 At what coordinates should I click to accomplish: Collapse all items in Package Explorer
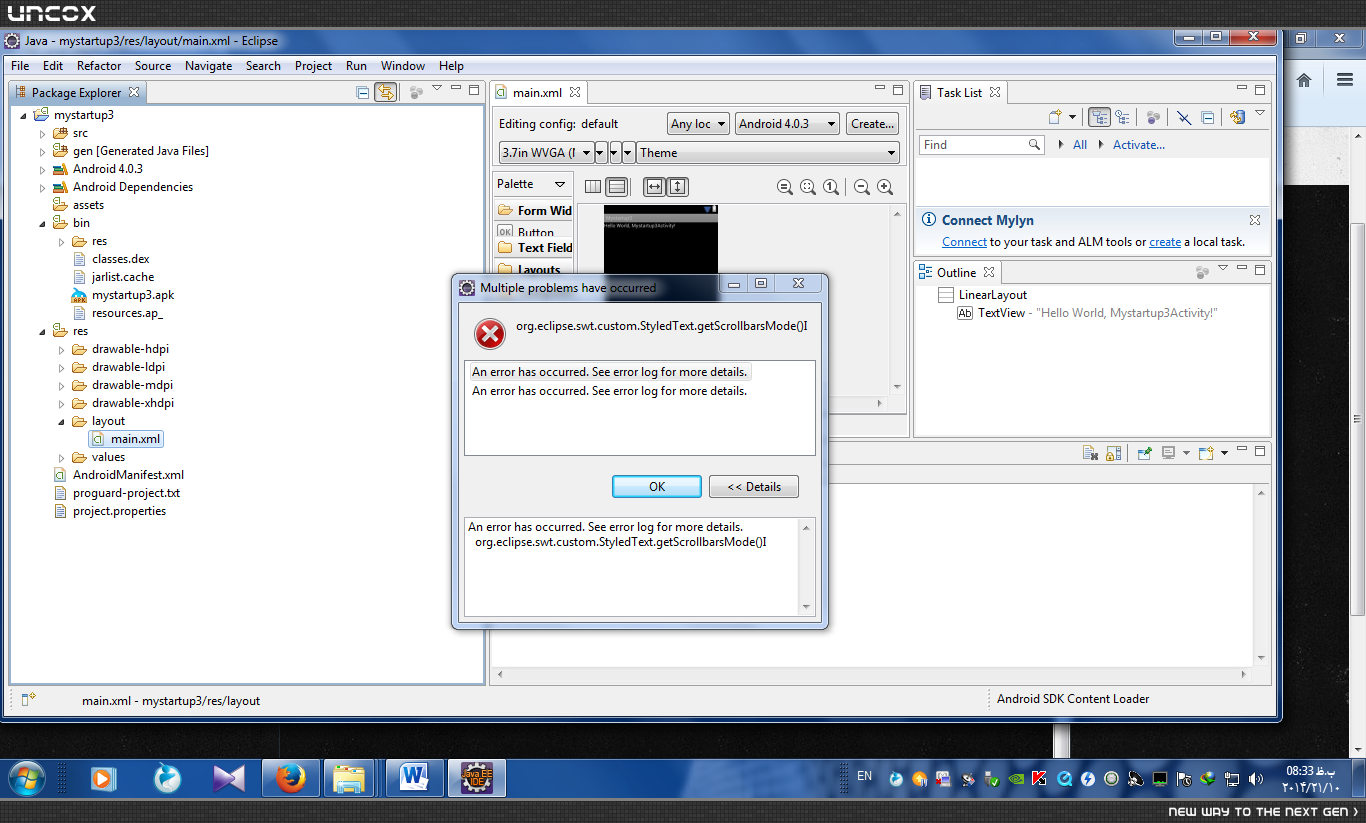pos(363,92)
